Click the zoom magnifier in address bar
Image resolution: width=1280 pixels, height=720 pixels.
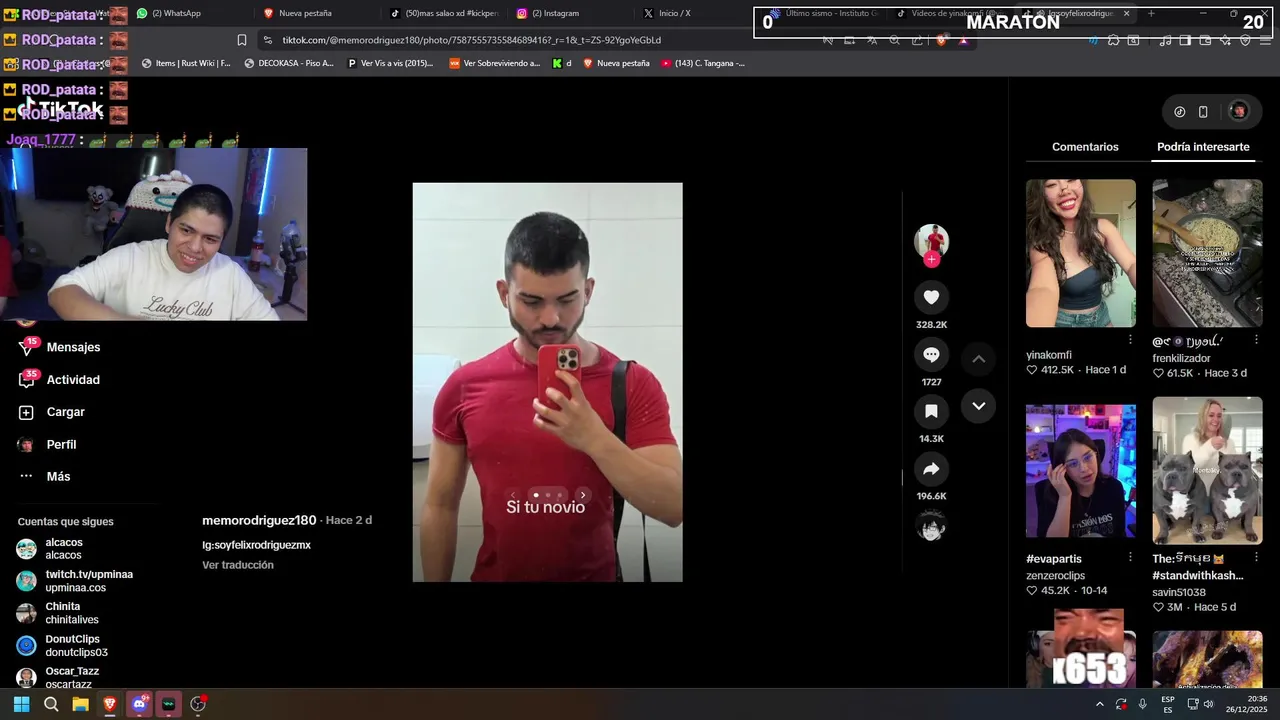pyautogui.click(x=895, y=40)
